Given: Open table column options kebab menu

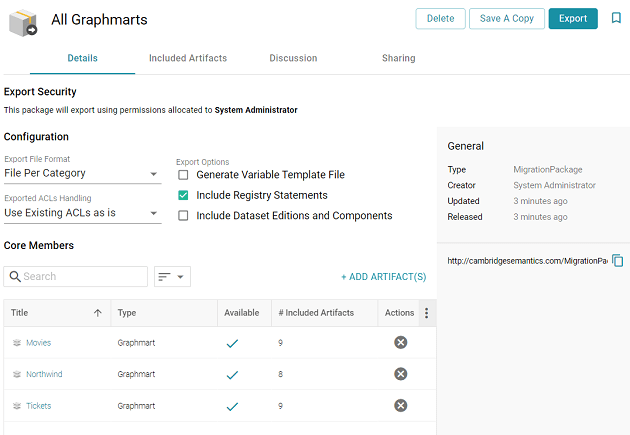Looking at the screenshot, I should [426, 313].
